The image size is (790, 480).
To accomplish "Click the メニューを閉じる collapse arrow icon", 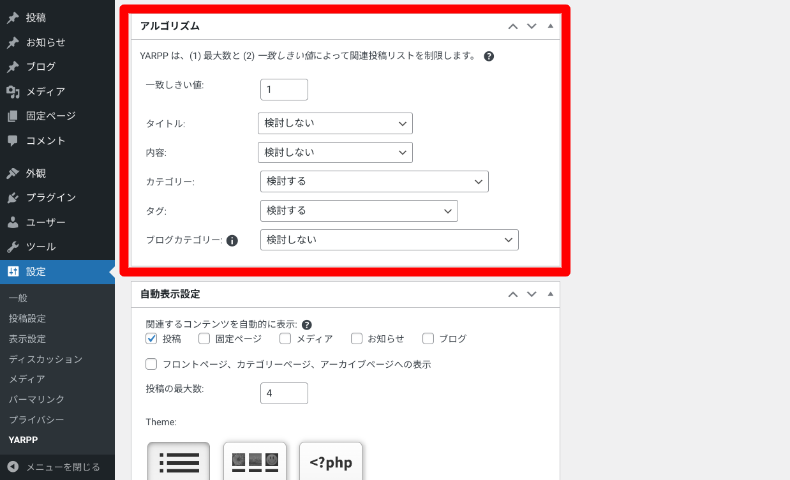I will [x=13, y=467].
